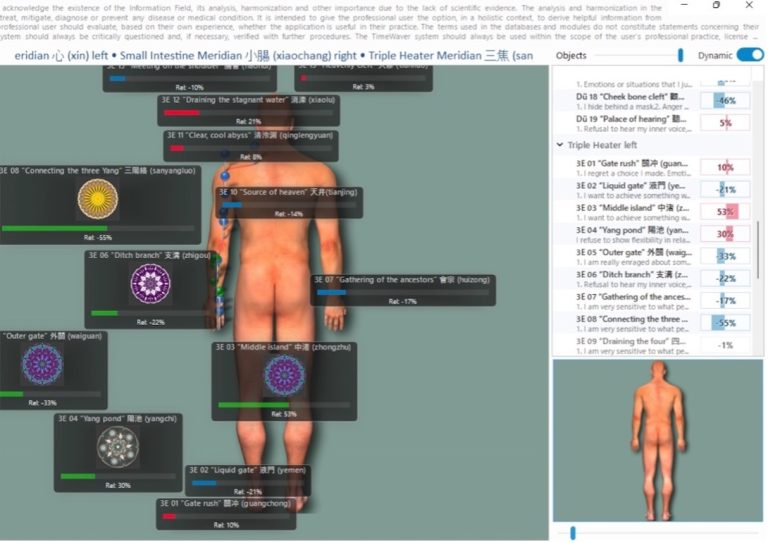Image resolution: width=768 pixels, height=543 pixels.
Task: Select the 3E 03 Middle island list row
Action: 652,212
